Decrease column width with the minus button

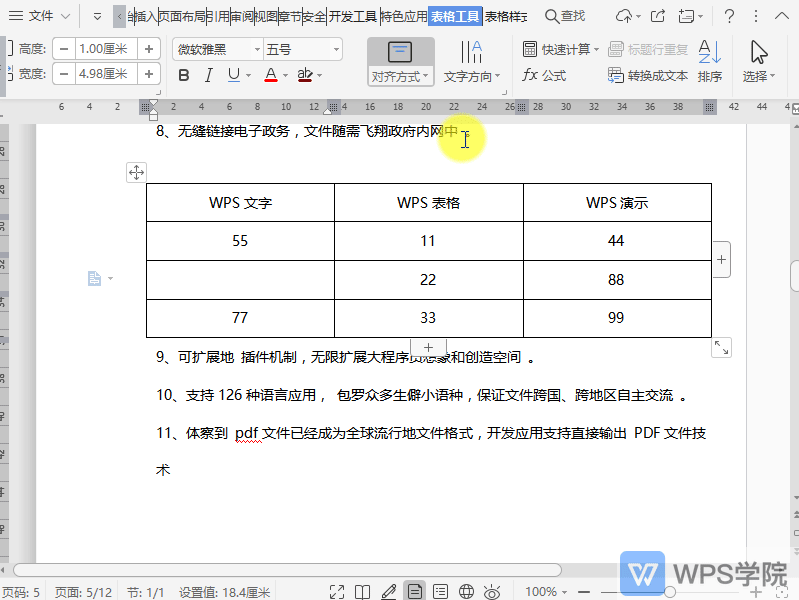pos(64,74)
